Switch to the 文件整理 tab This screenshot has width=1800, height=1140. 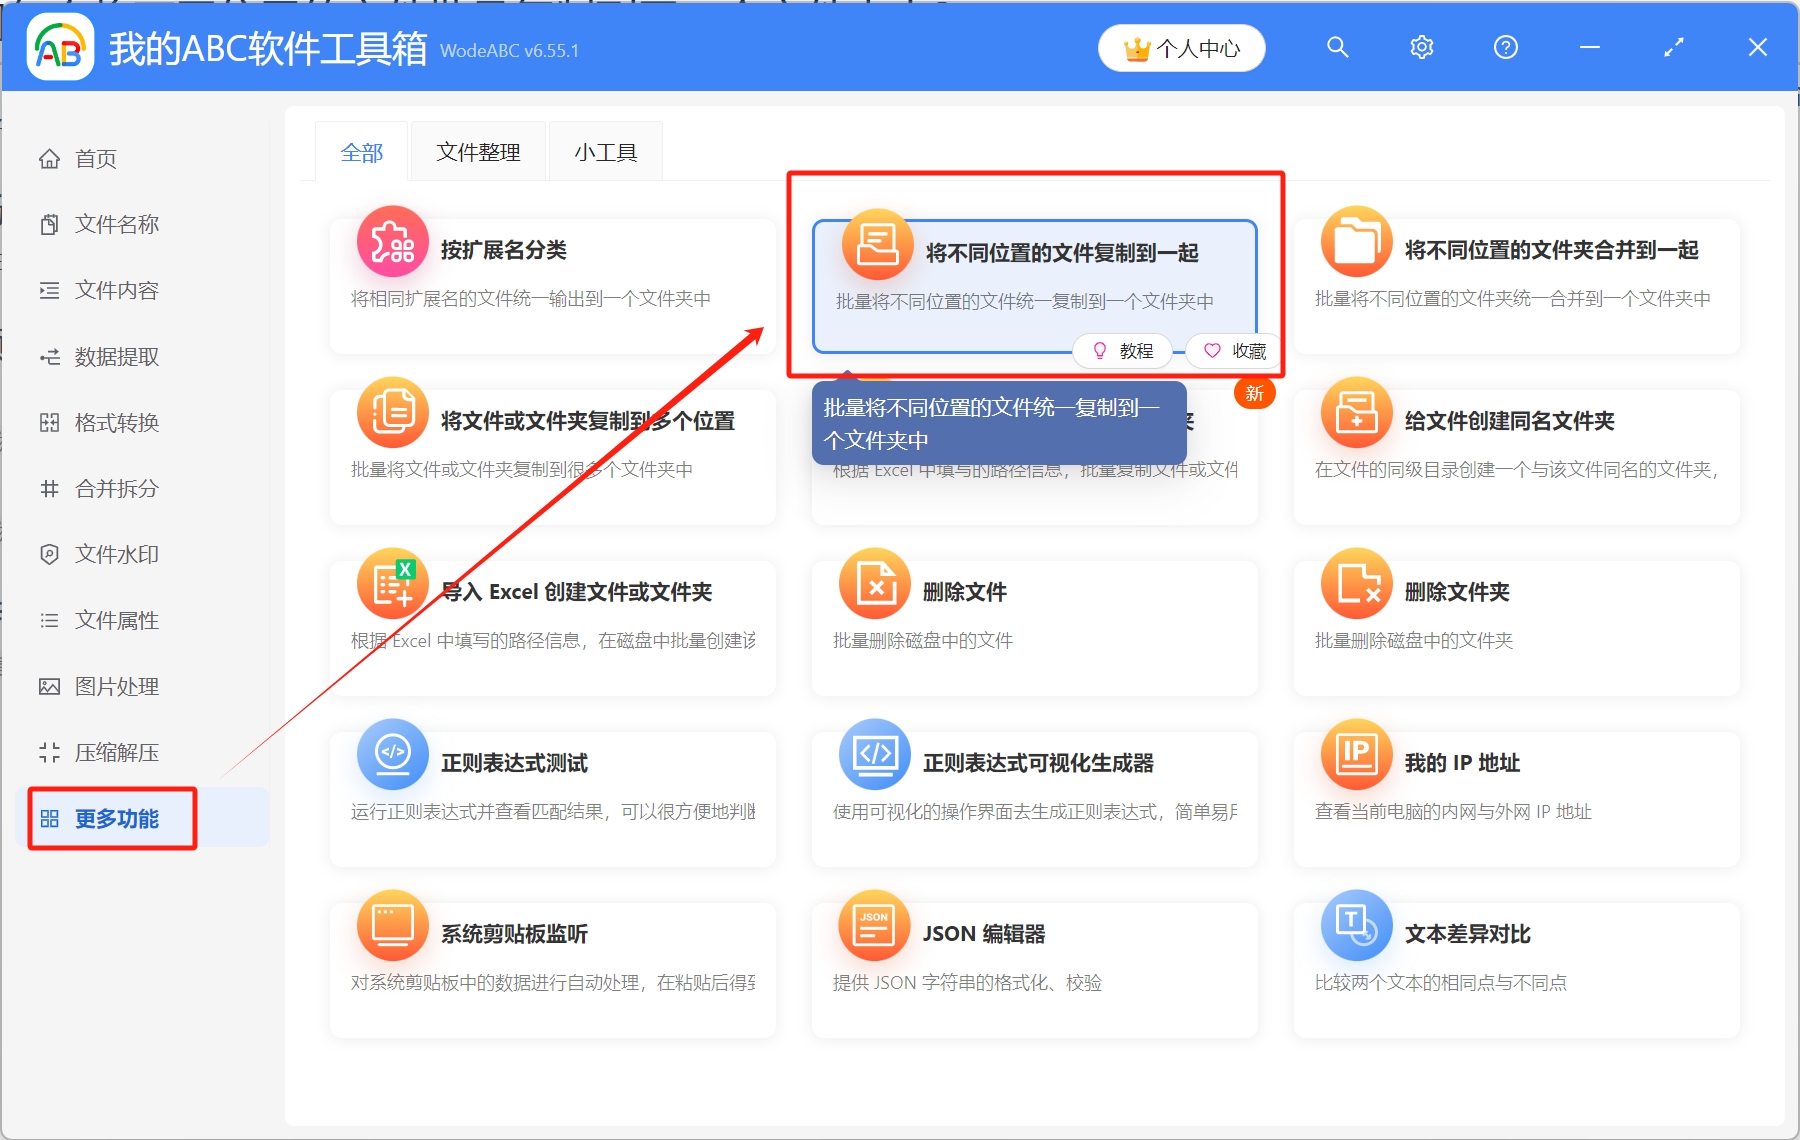pos(478,151)
